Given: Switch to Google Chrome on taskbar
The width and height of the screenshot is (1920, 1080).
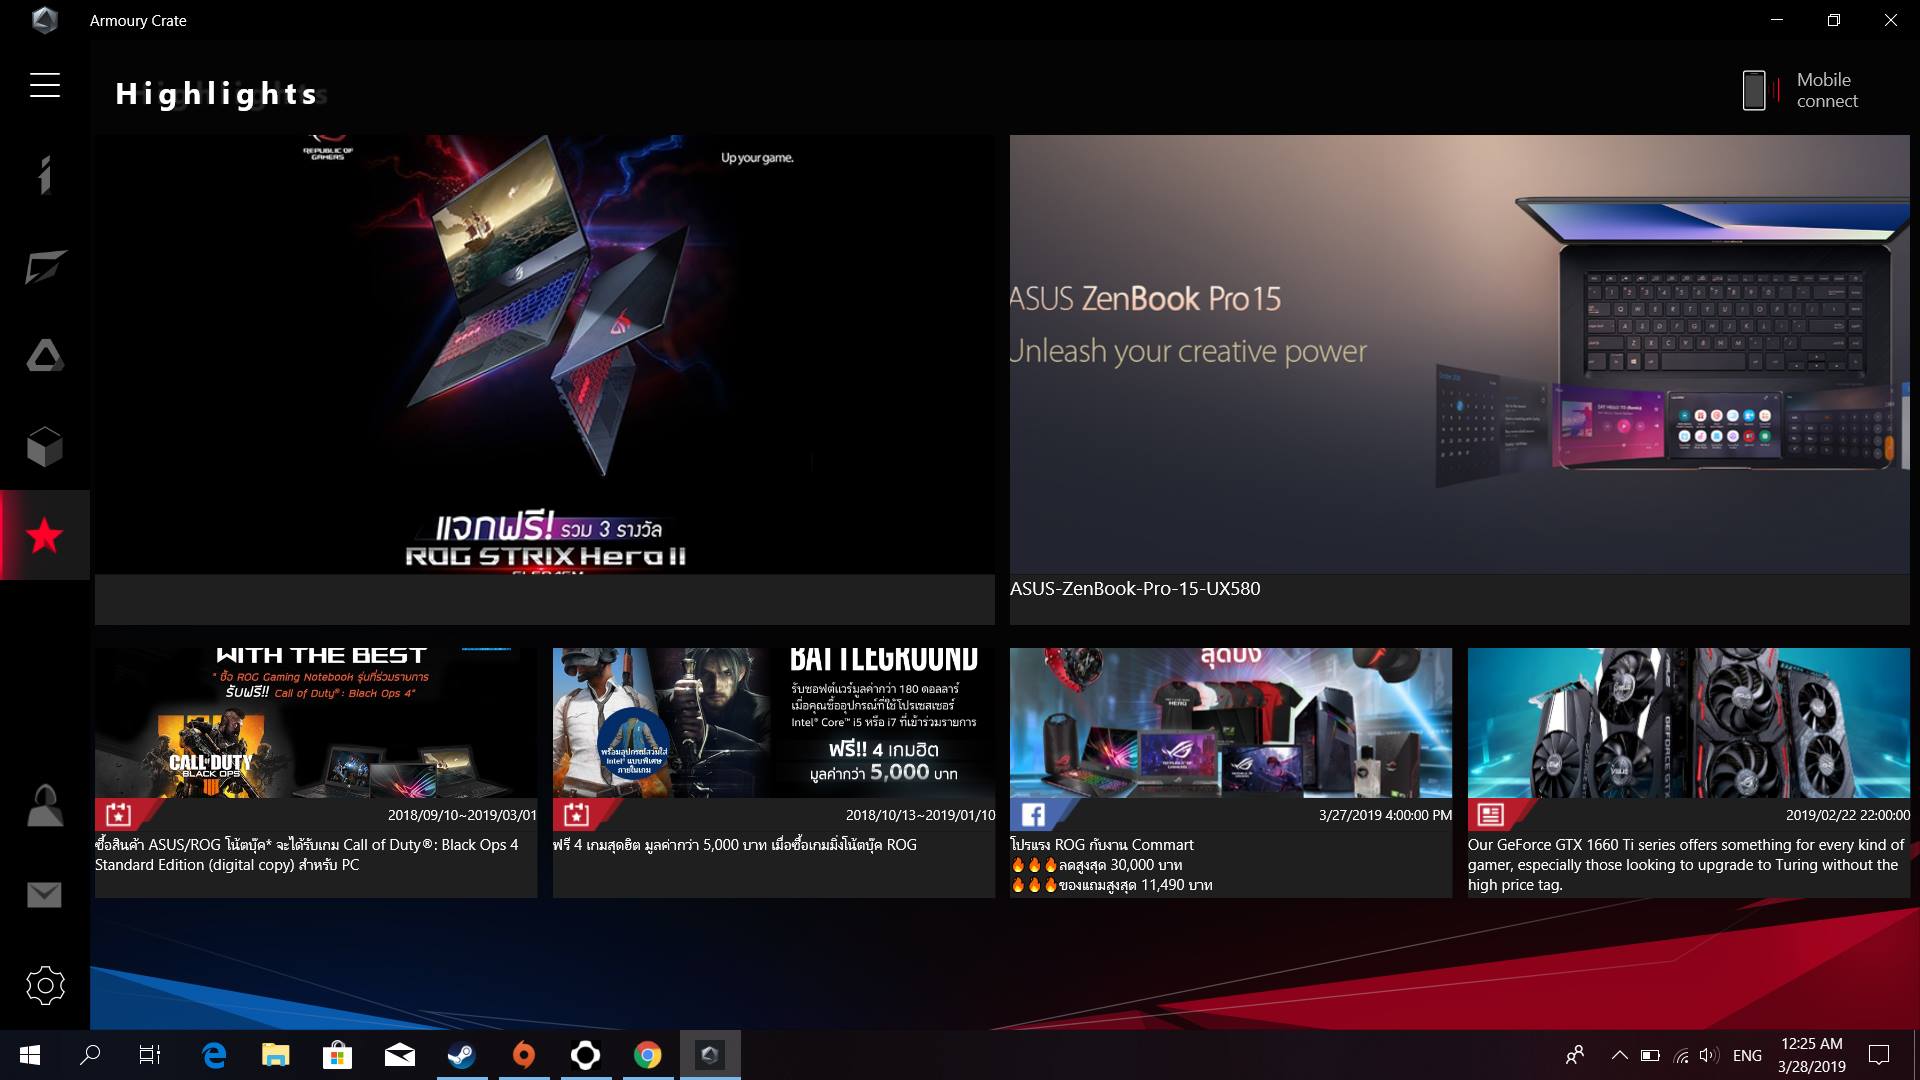Looking at the screenshot, I should tap(647, 1055).
